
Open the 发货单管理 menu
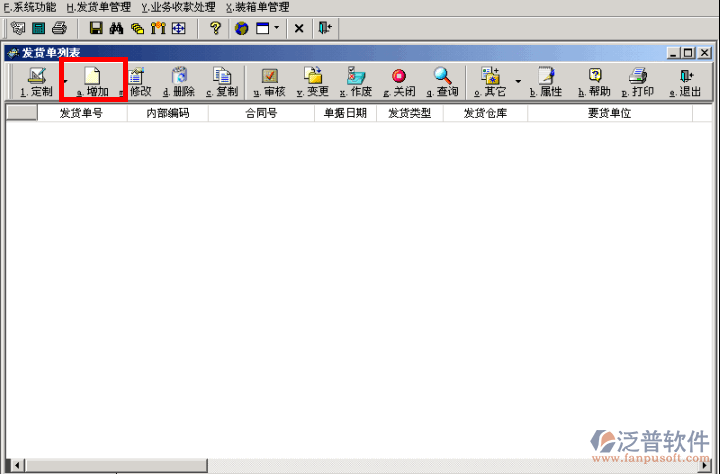pos(98,7)
